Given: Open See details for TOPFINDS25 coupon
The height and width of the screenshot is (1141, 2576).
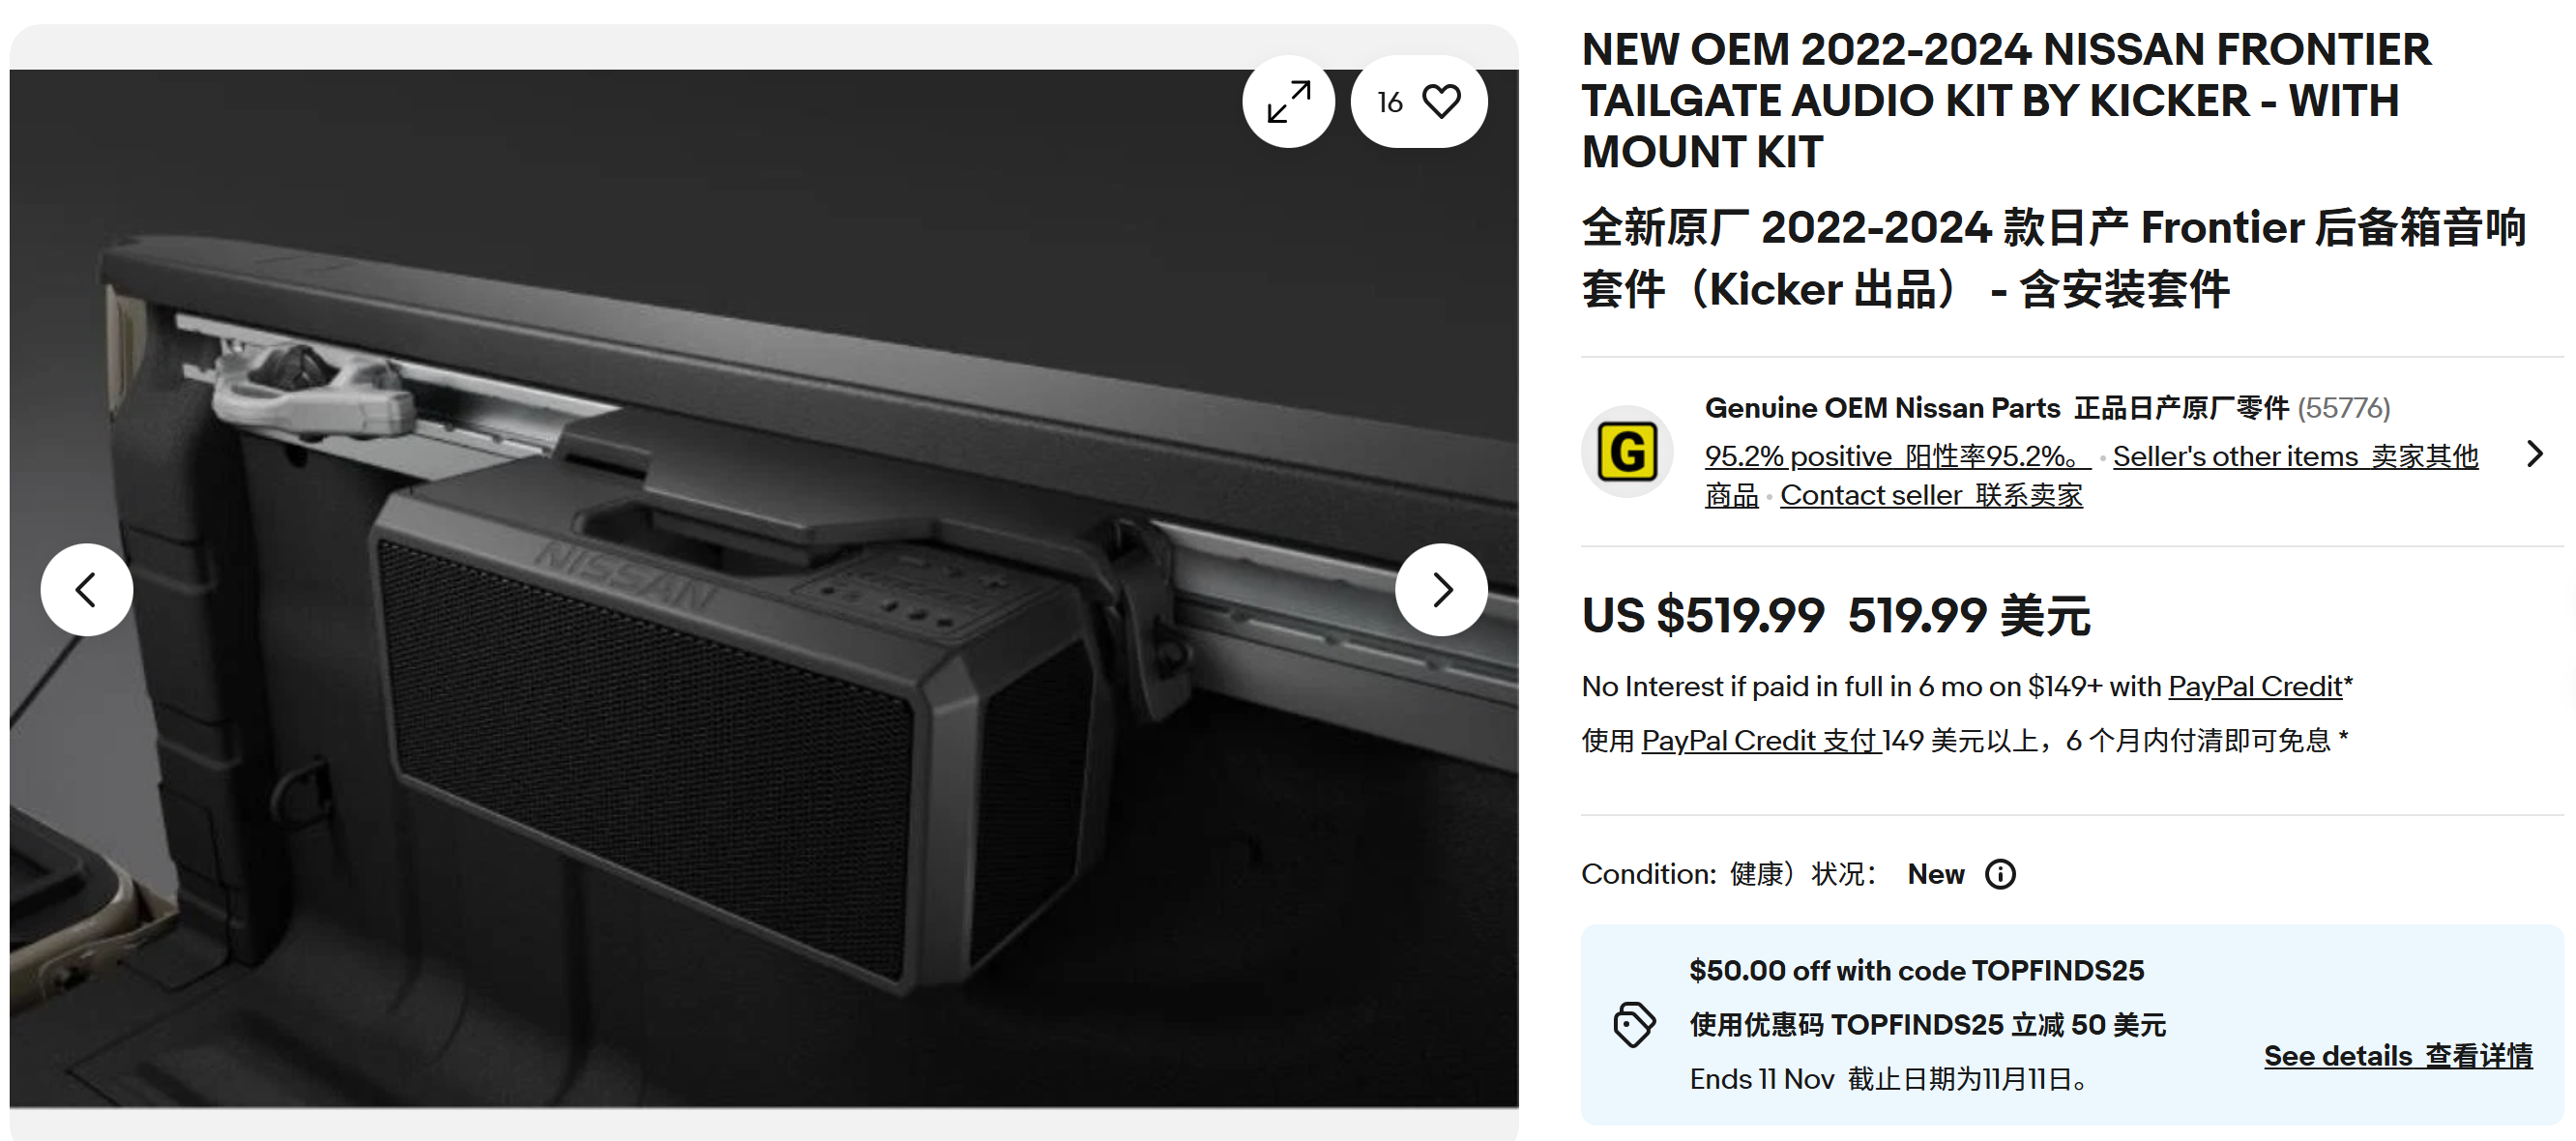Looking at the screenshot, I should 2398,1055.
